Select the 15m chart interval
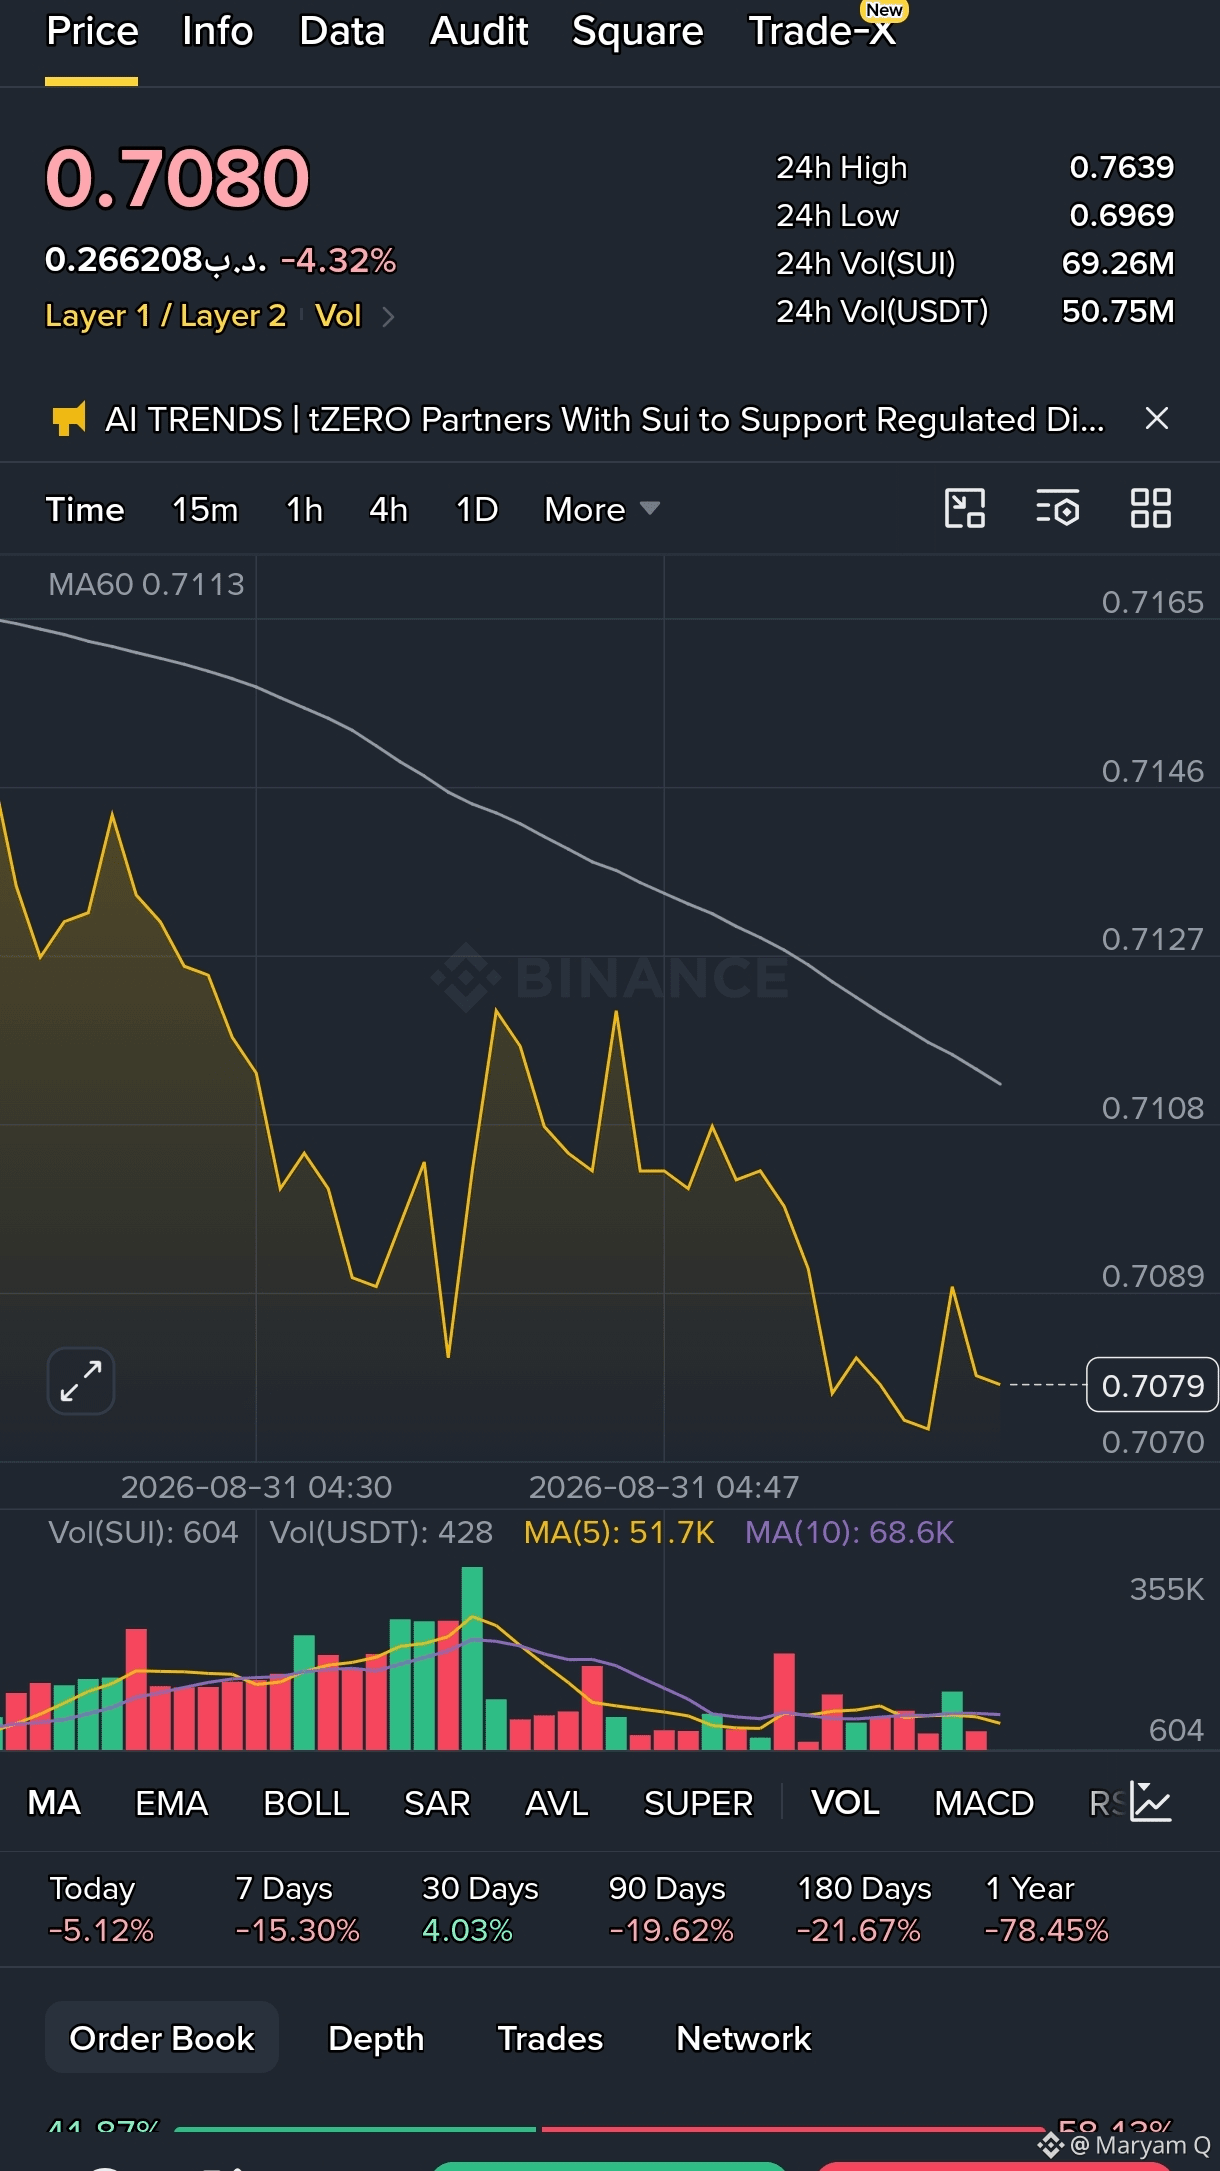1220x2171 pixels. 205,510
